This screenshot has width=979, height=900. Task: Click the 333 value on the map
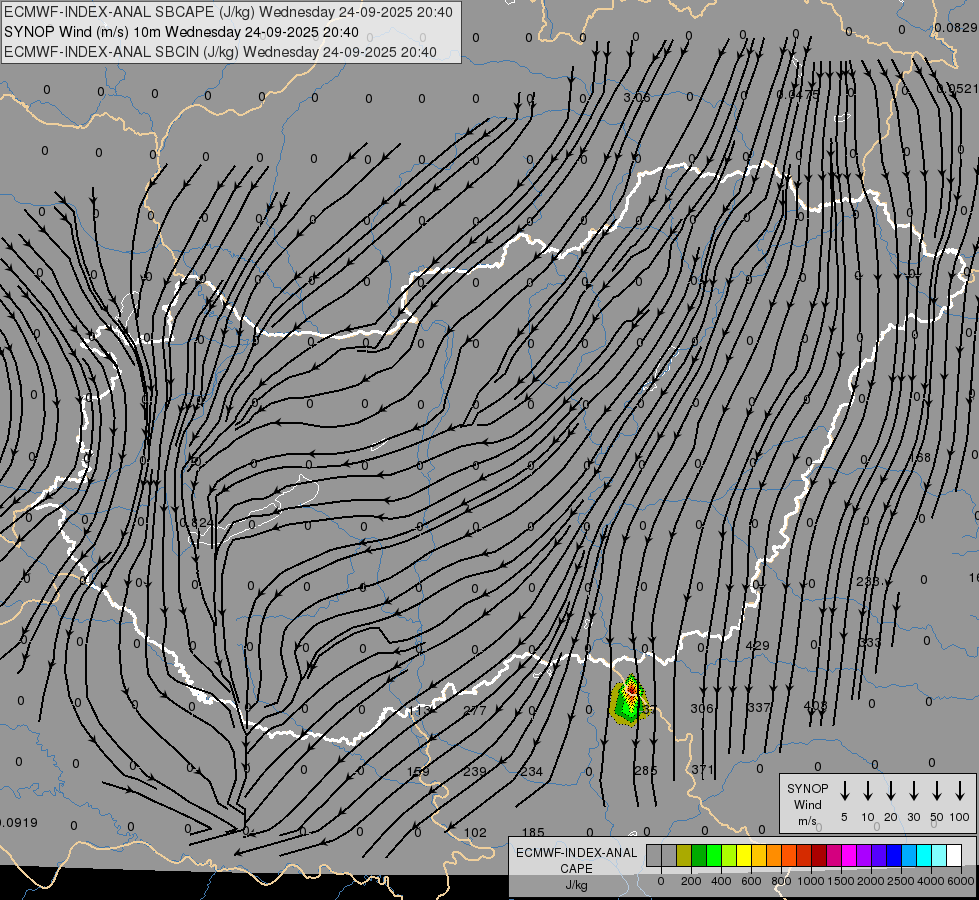click(x=869, y=643)
